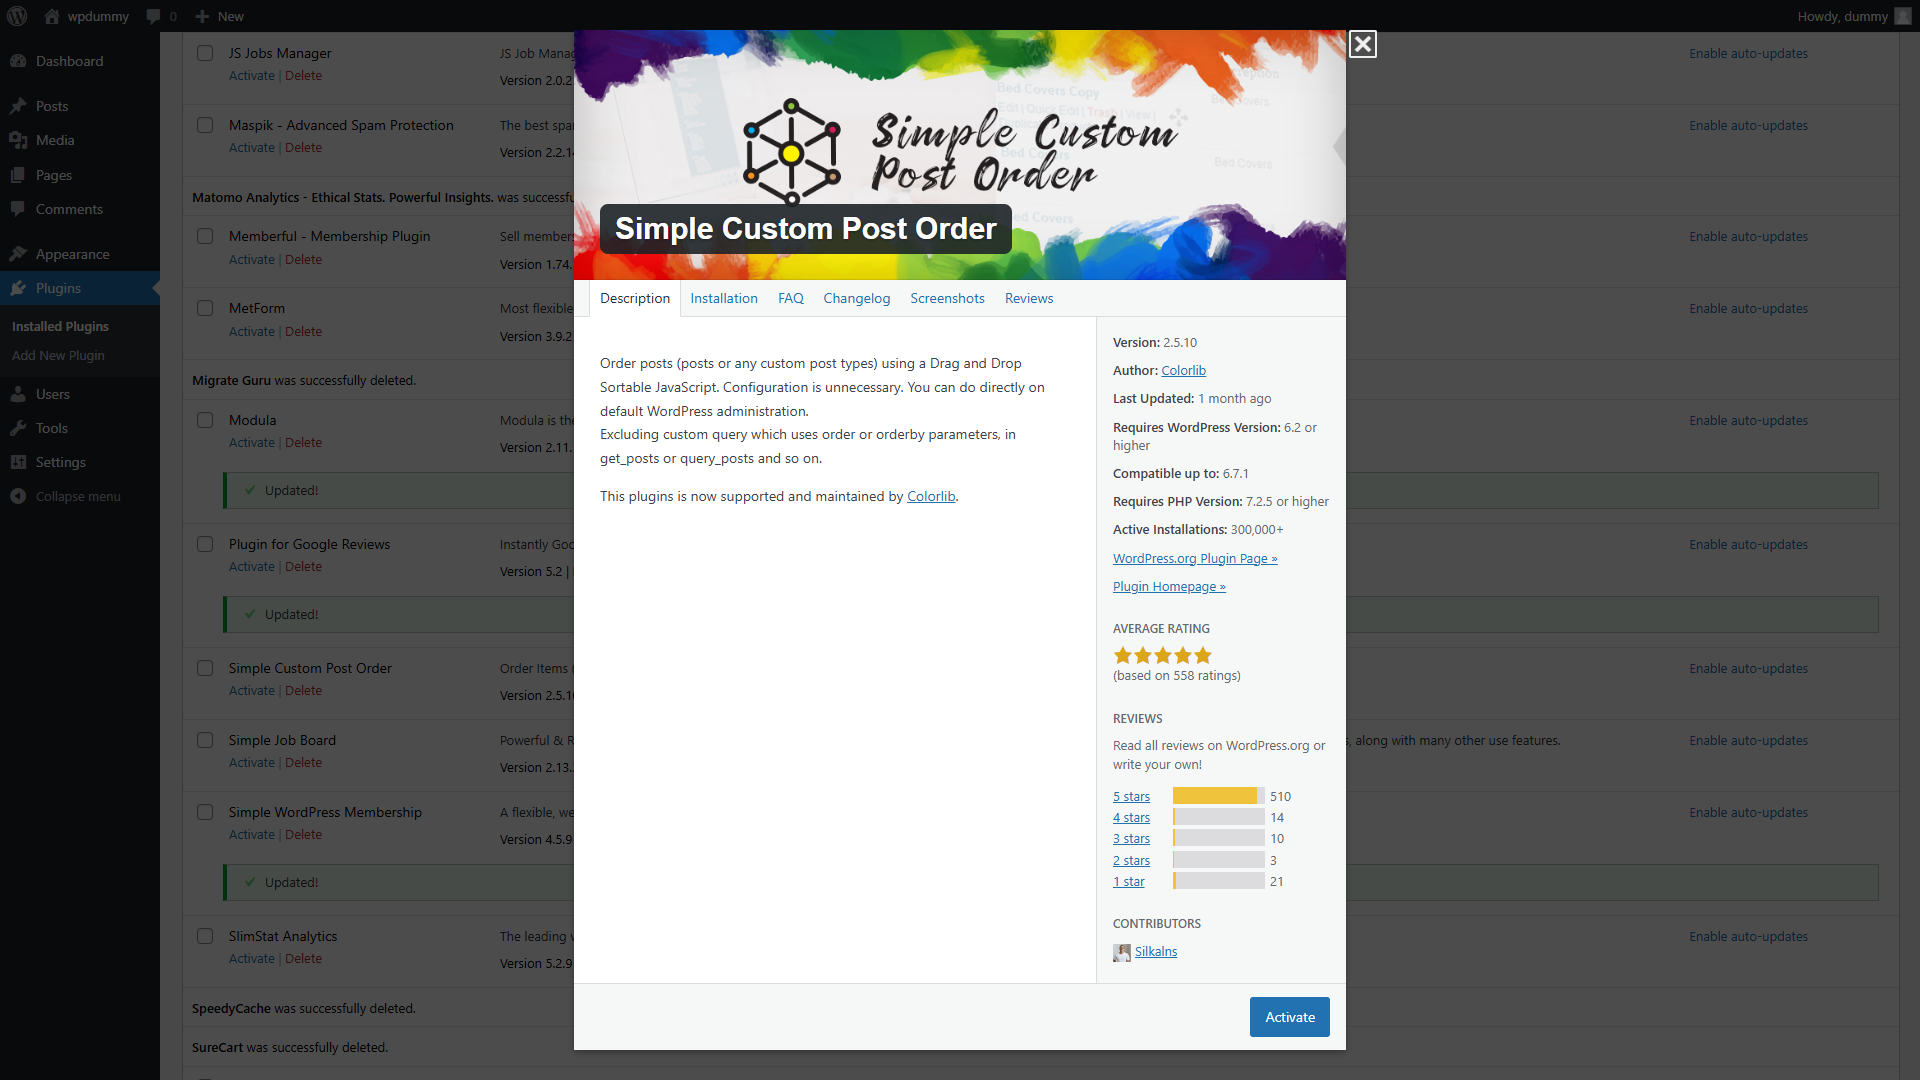Viewport: 1920px width, 1080px height.
Task: Tick the MetForm plugin checkbox
Action: click(205, 308)
